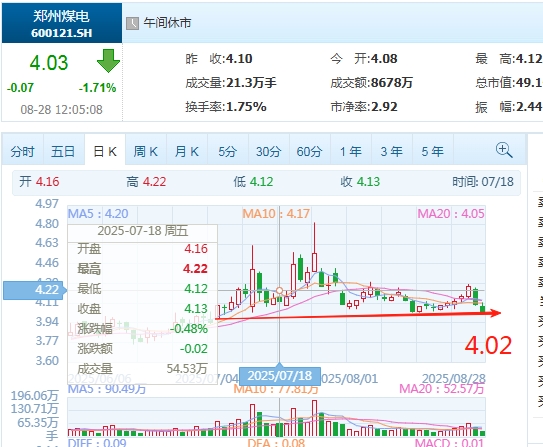Switch to the 分时 chart tab
Screen dimensions: 543x447
23,152
